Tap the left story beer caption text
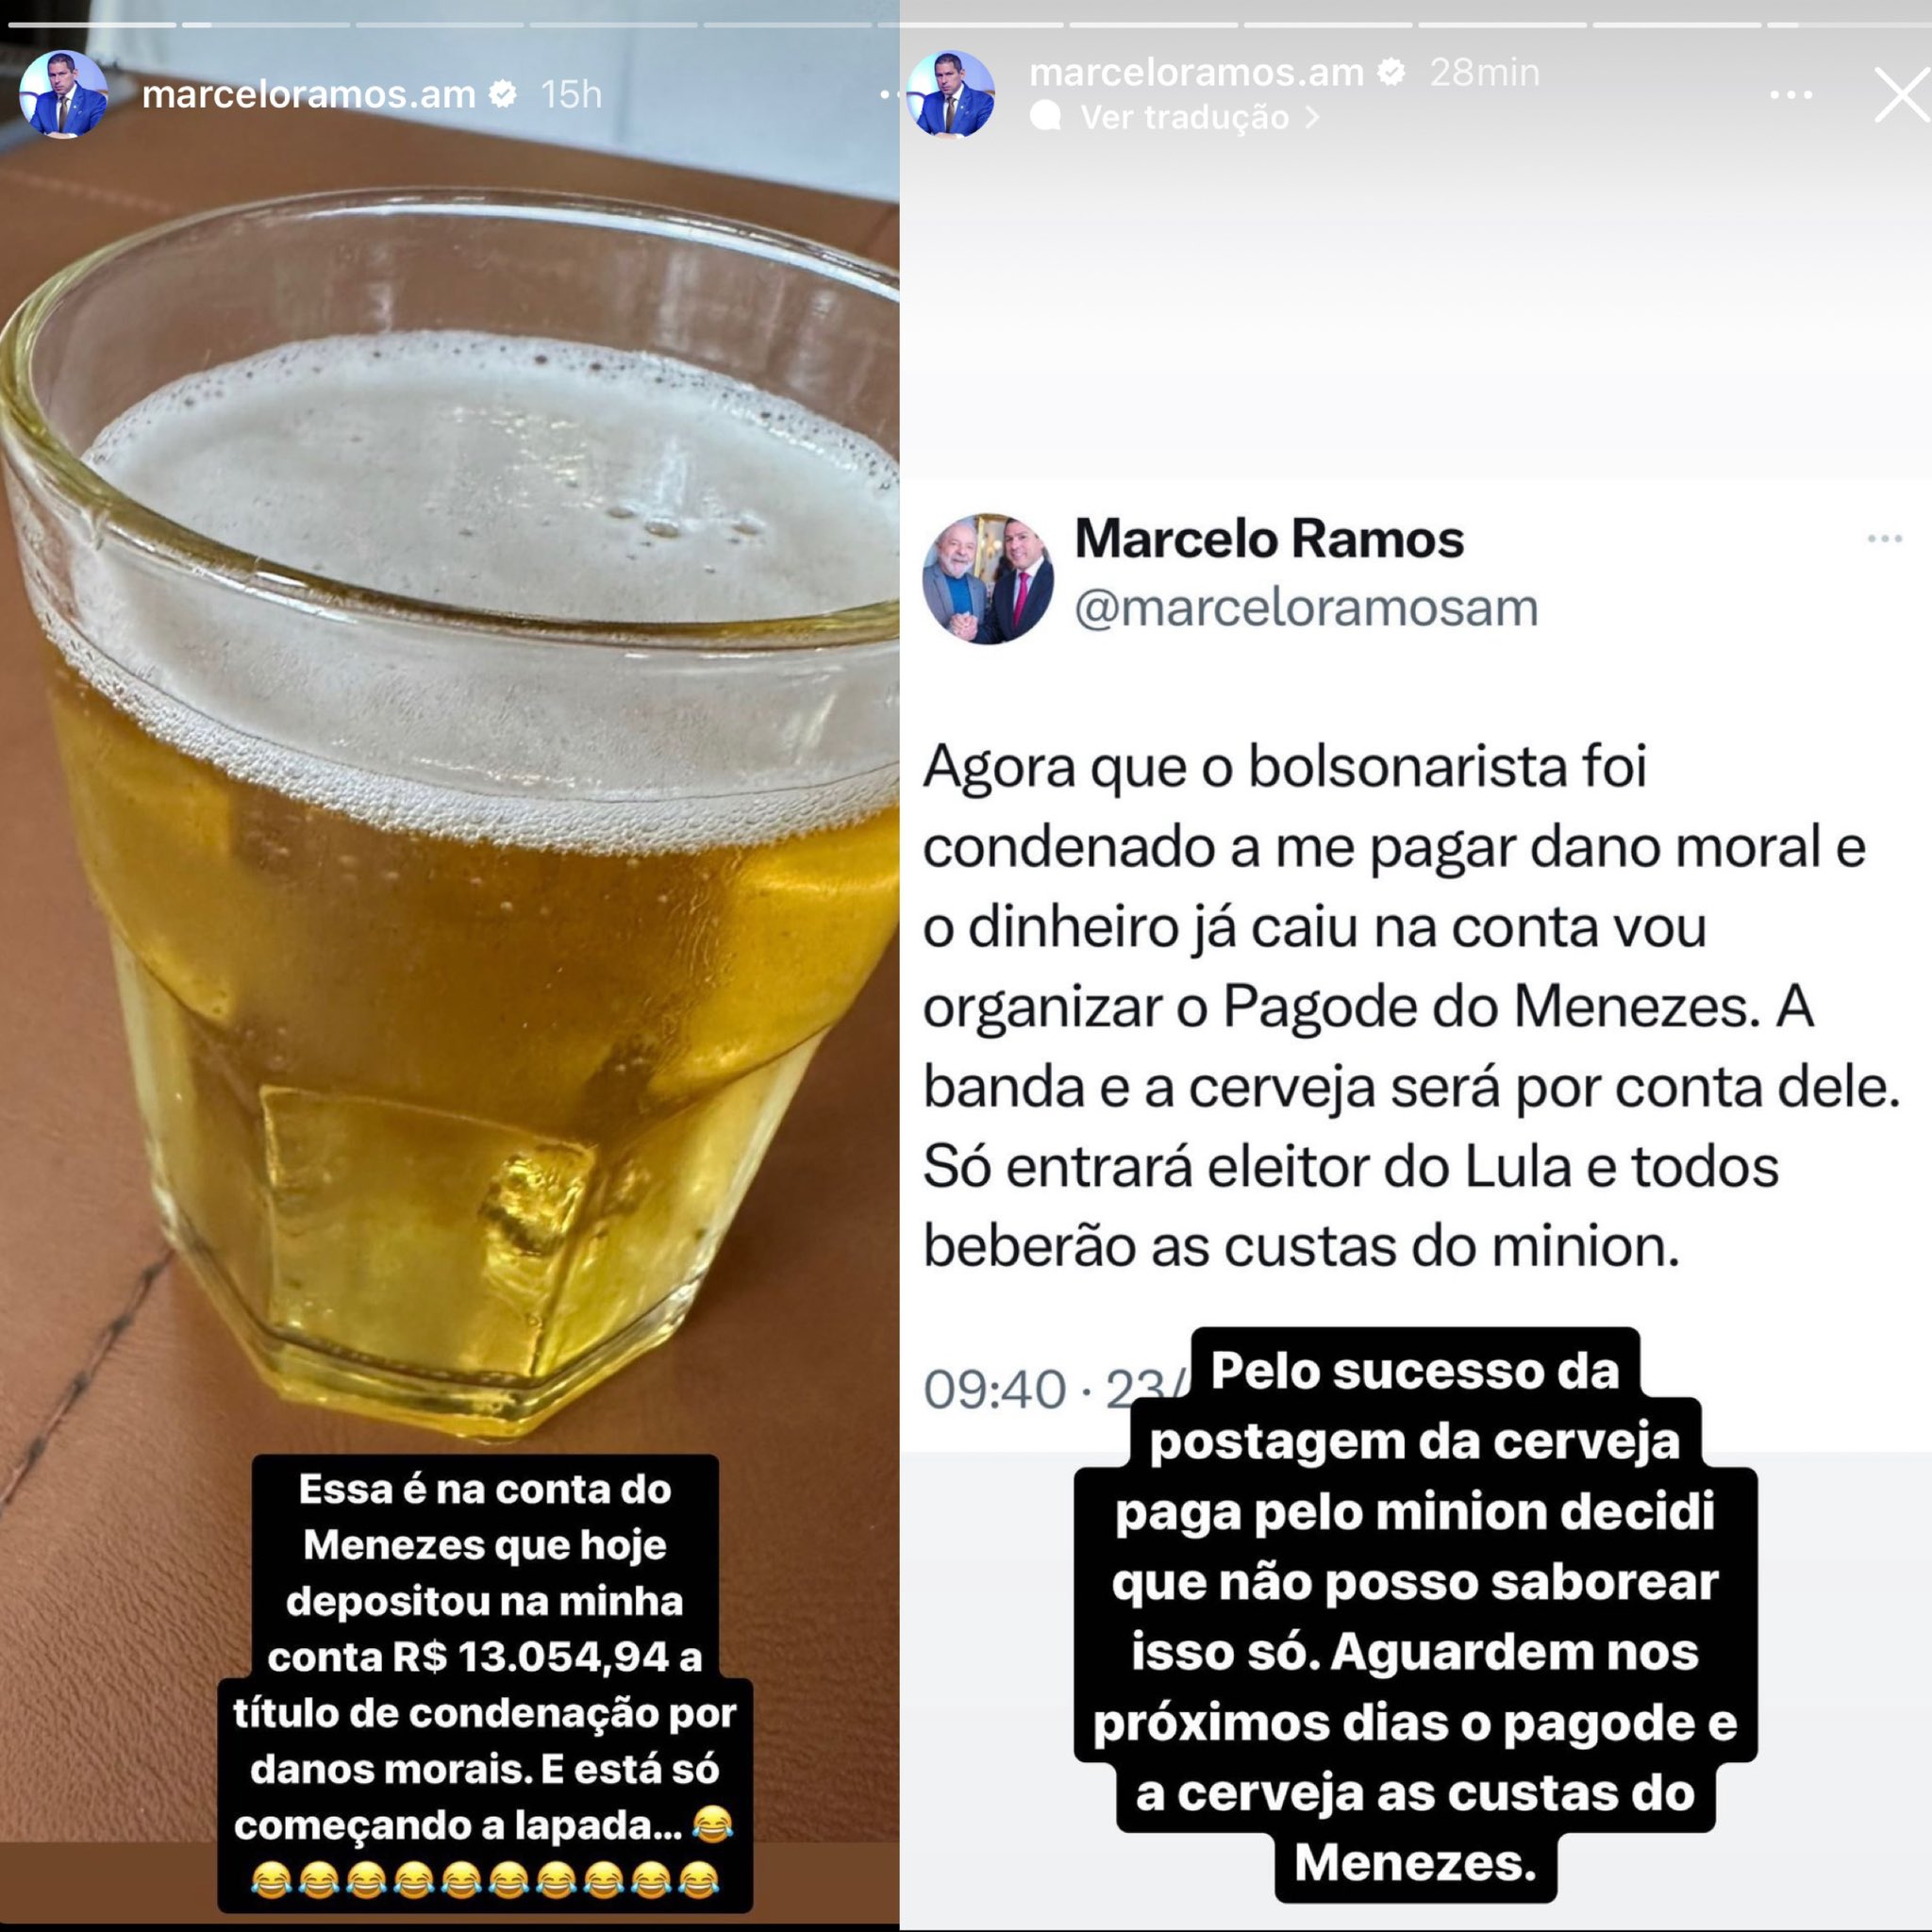 [485, 1683]
